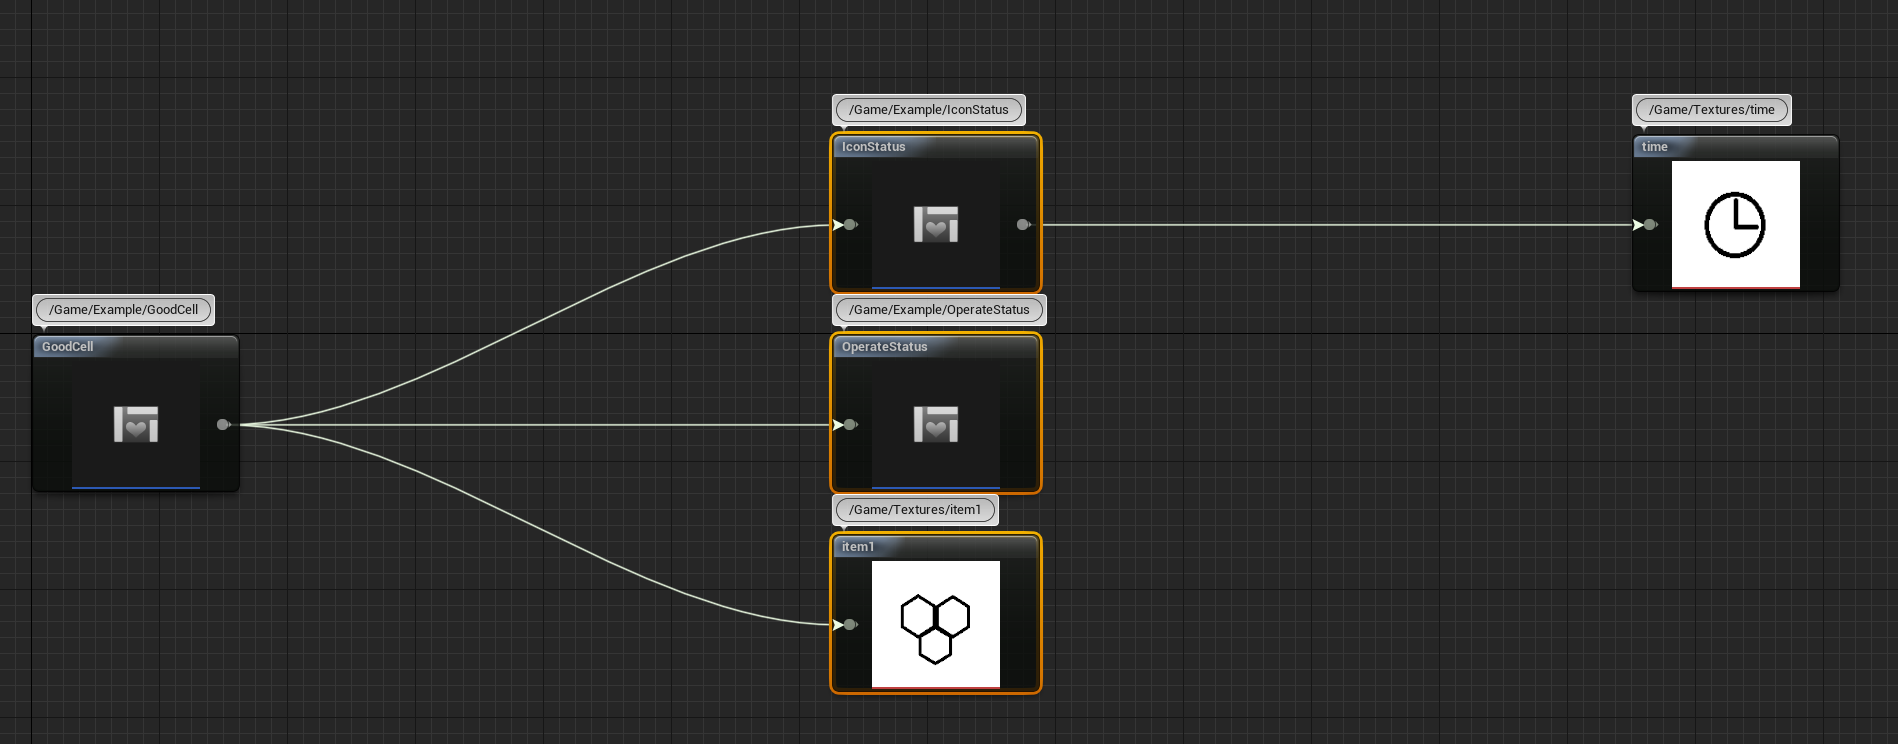Select the time node title bar
The width and height of the screenshot is (1898, 744).
click(1736, 147)
